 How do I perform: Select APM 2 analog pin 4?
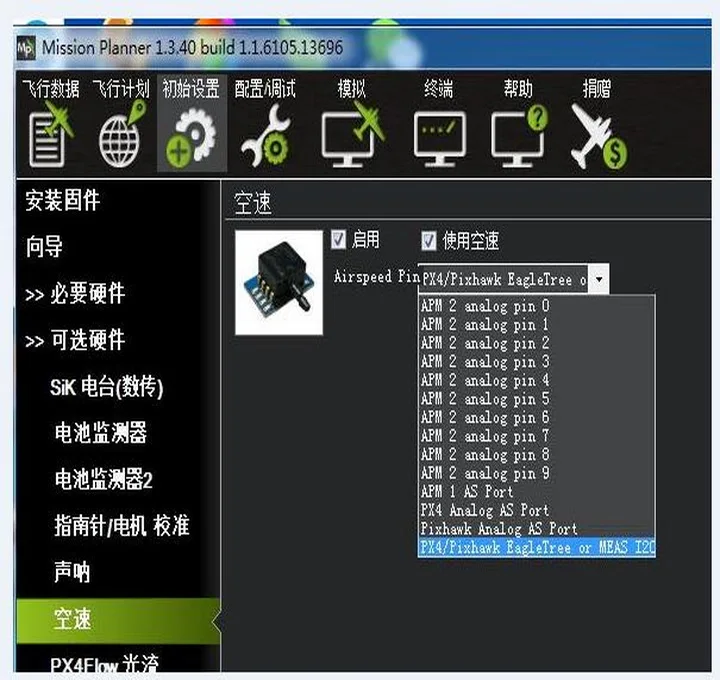pos(536,380)
